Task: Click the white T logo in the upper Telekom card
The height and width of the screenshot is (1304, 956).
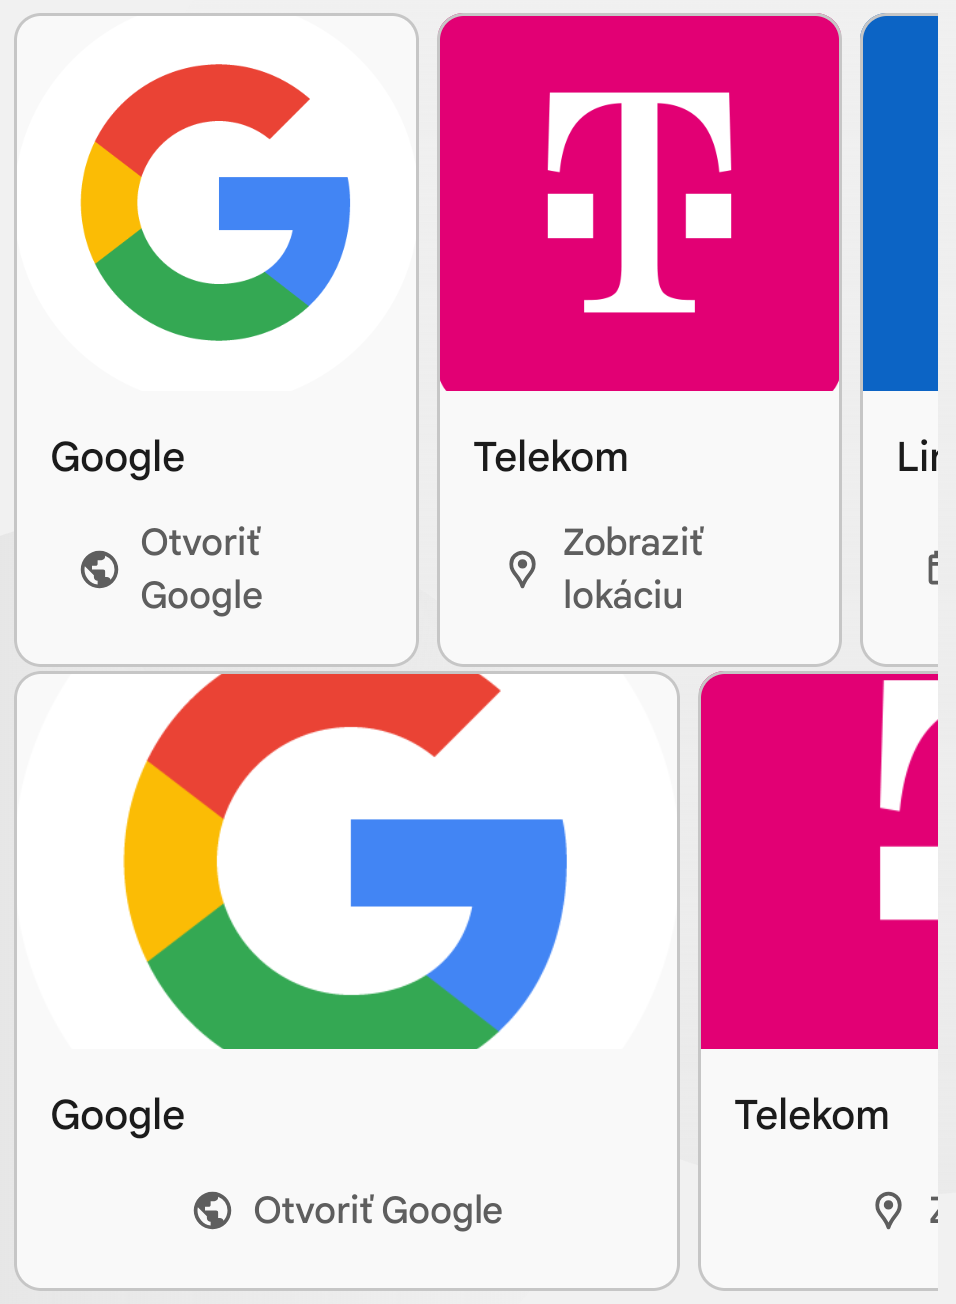Action: click(639, 202)
